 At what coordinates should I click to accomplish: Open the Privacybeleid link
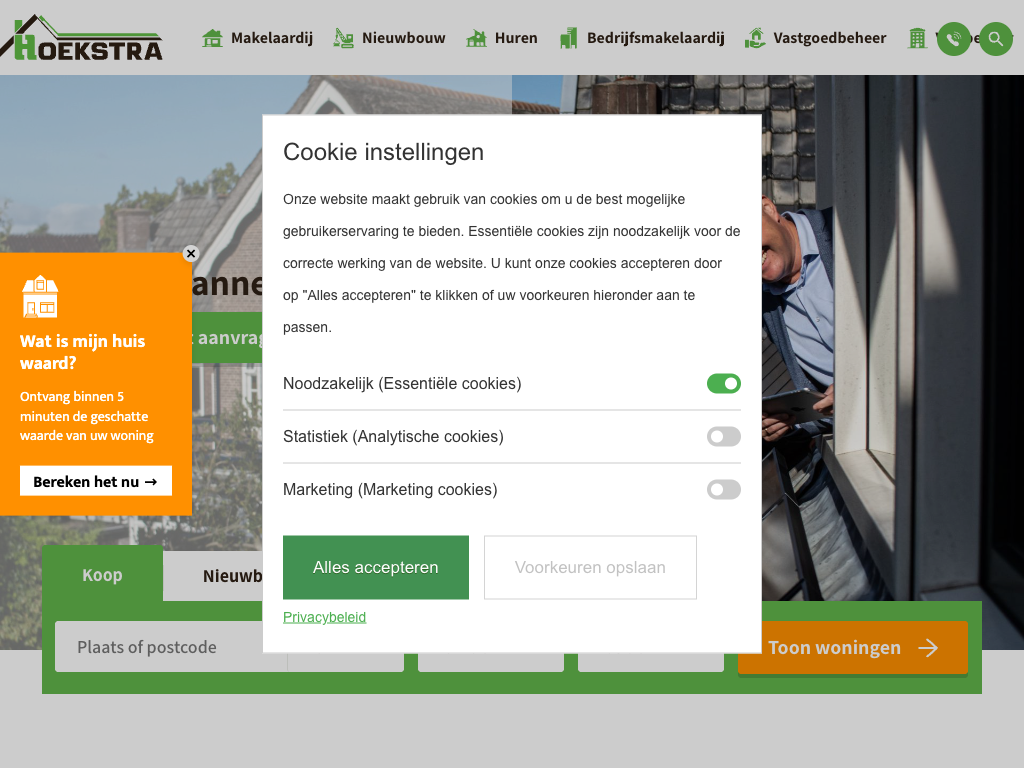325,617
